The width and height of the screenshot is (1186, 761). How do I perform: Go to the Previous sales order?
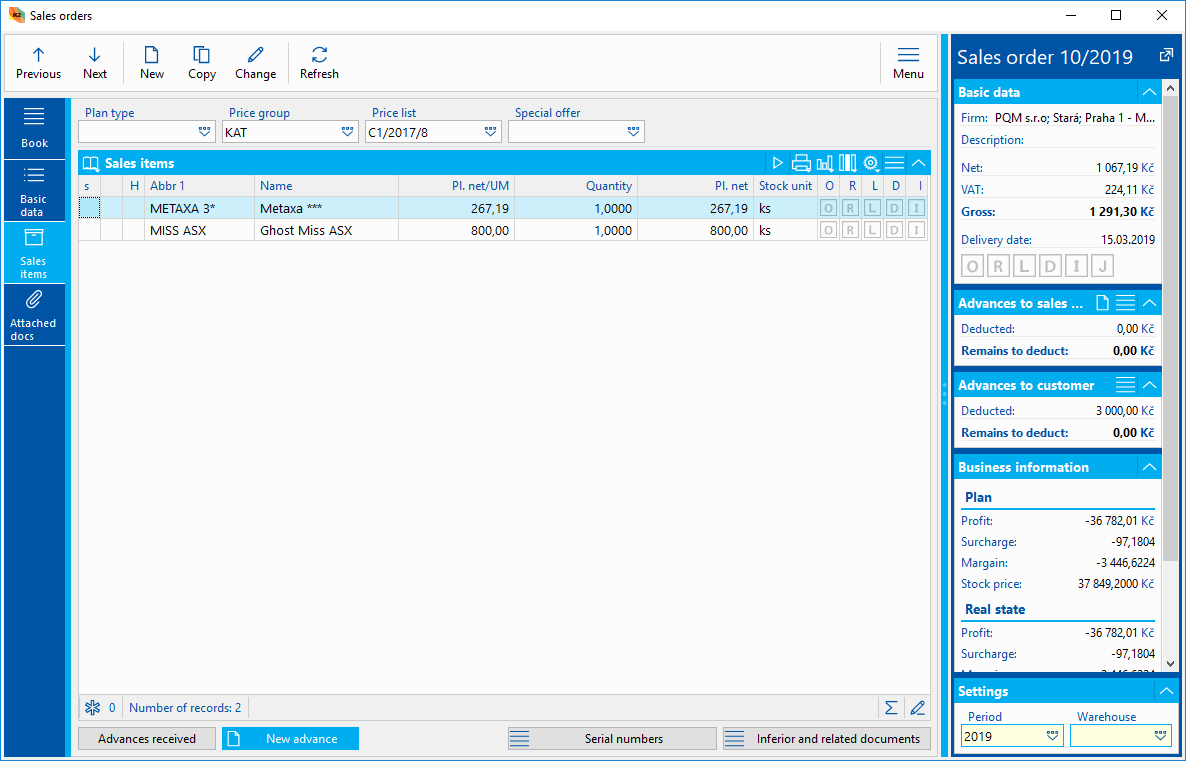pos(39,64)
